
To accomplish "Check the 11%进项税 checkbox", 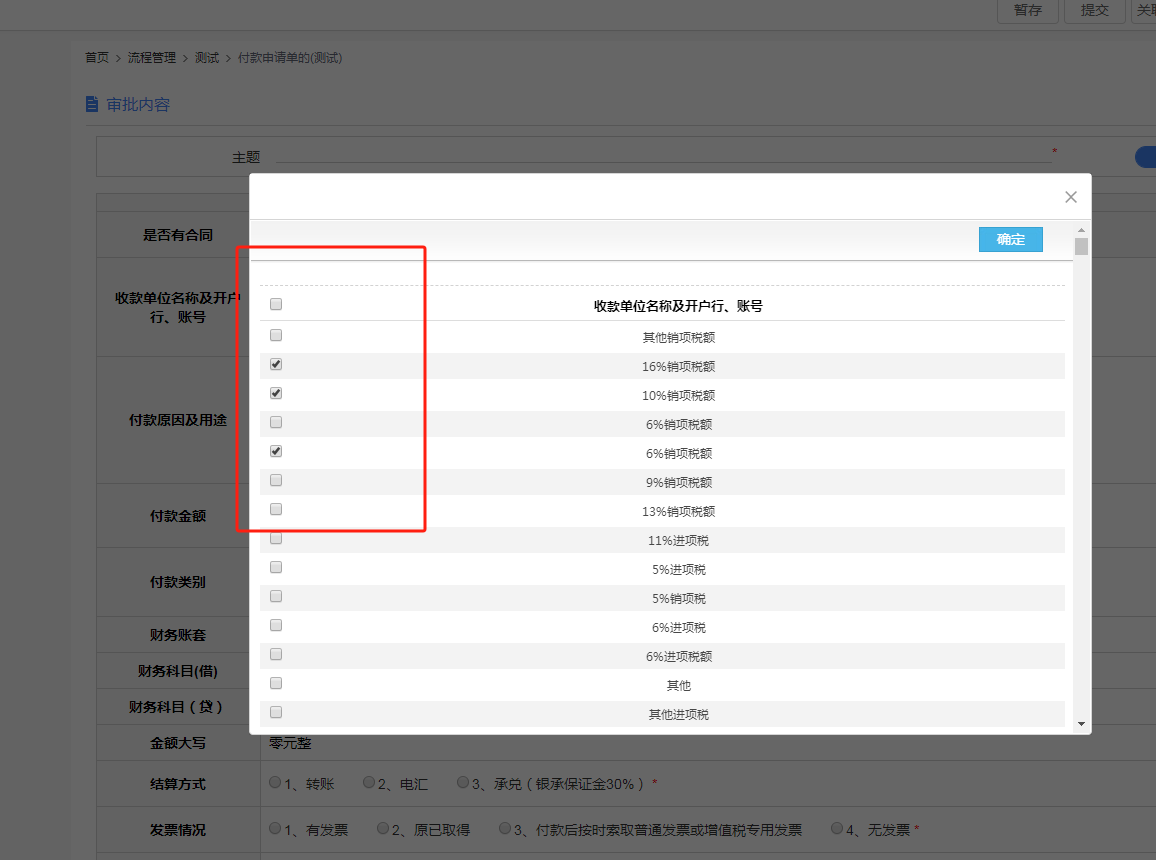I will click(276, 539).
